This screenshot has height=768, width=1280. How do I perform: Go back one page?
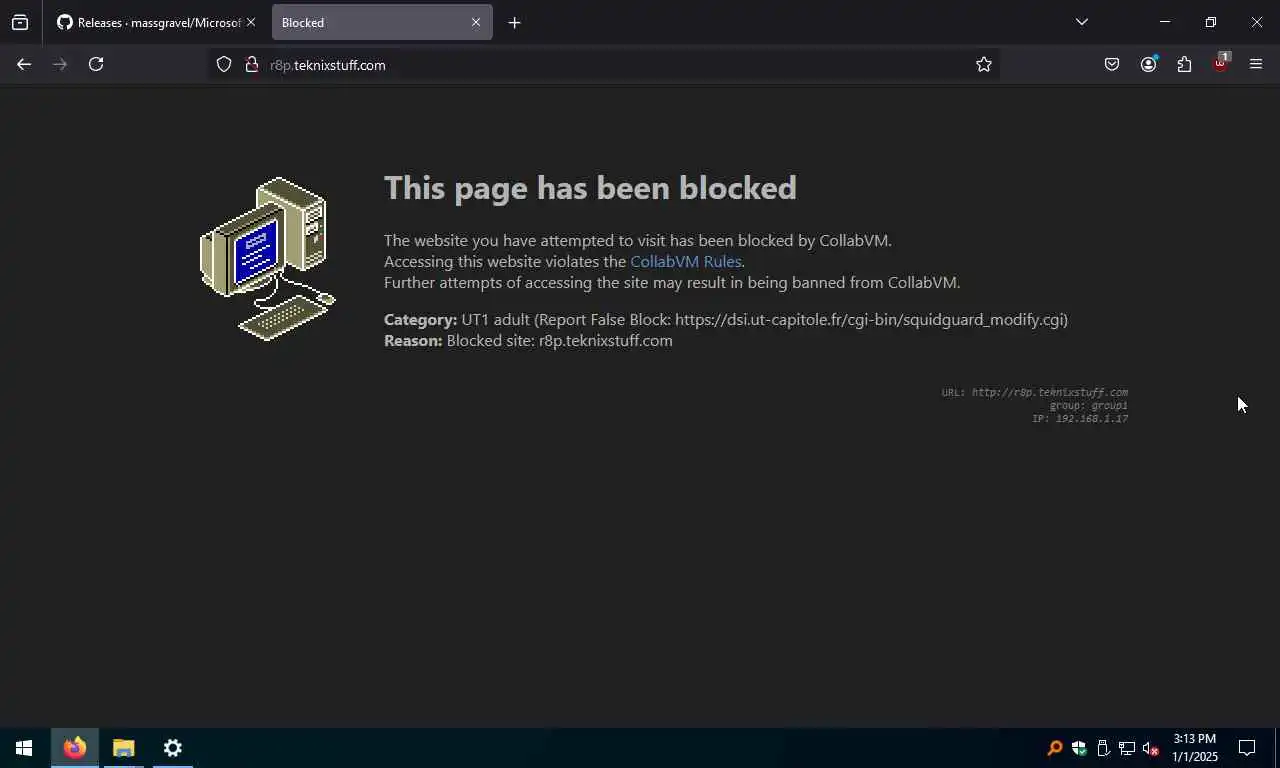click(24, 64)
